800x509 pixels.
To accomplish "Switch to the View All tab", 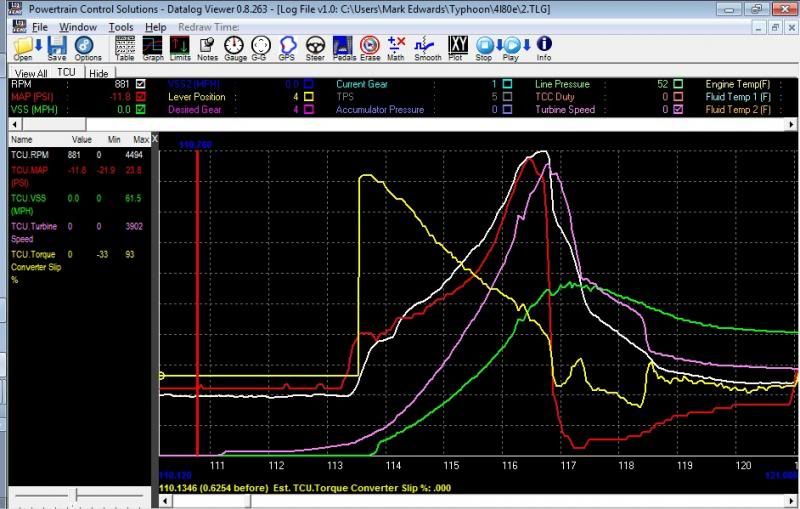I will tap(31, 73).
